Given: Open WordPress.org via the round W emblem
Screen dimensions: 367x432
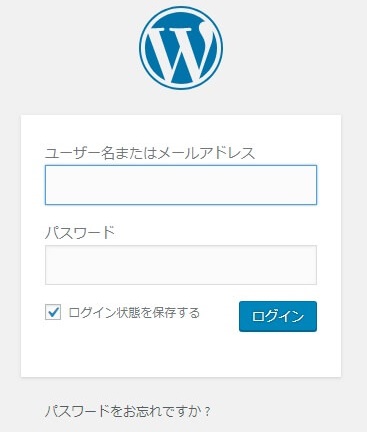Looking at the screenshot, I should point(181,48).
